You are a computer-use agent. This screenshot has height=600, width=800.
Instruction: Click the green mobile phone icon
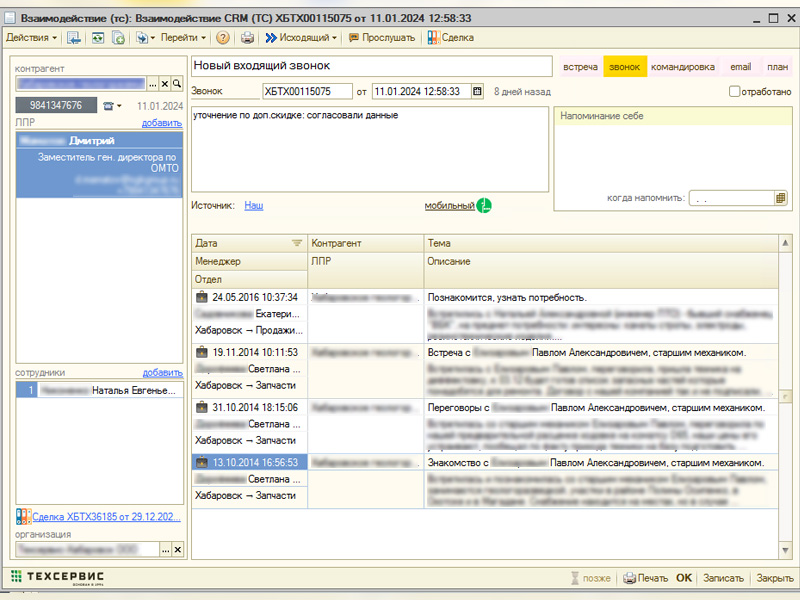(484, 205)
